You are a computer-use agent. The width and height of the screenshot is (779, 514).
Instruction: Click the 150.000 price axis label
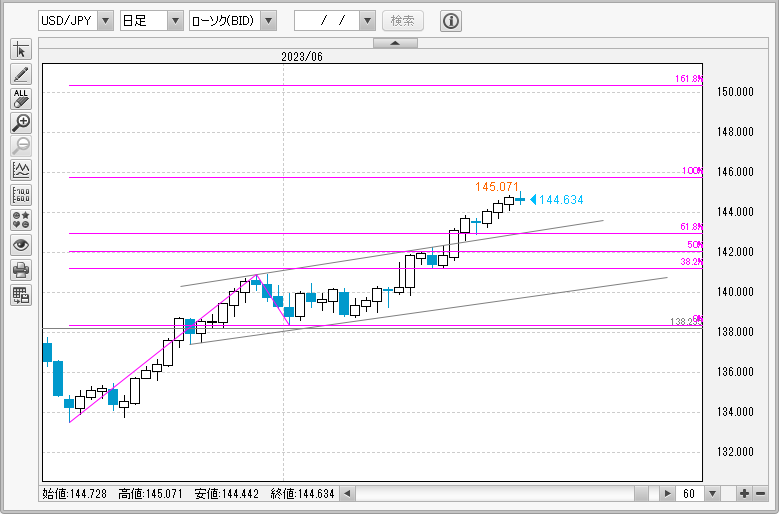click(735, 92)
